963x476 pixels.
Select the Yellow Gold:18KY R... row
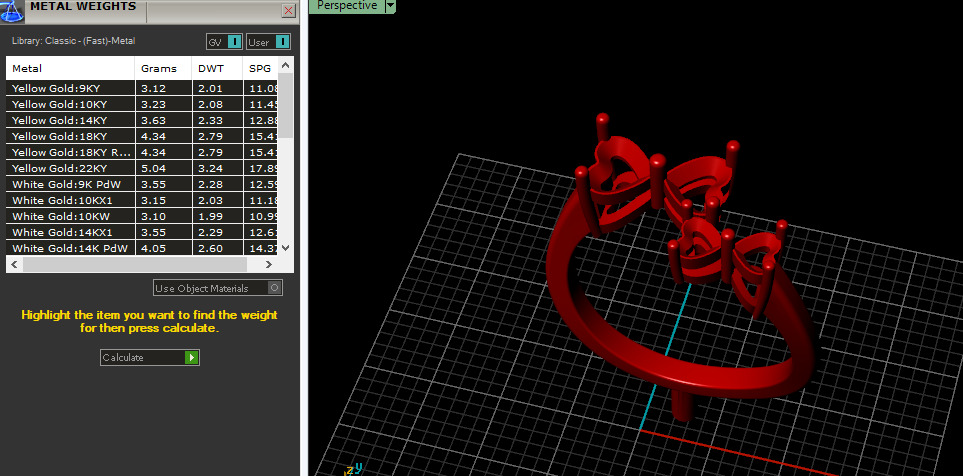[142, 152]
